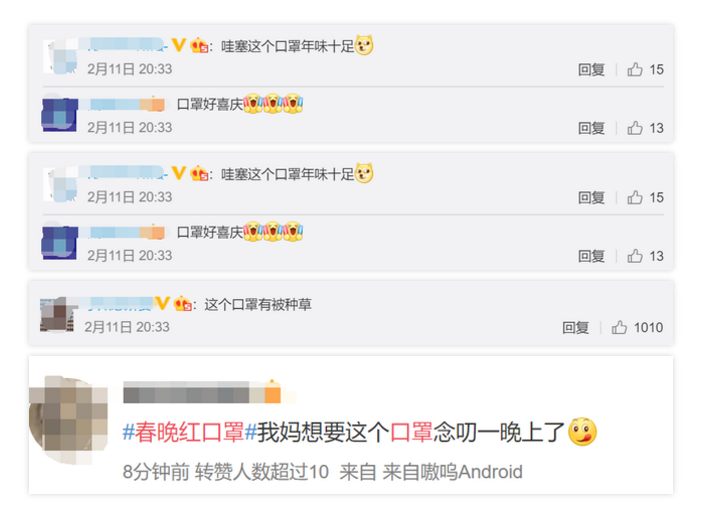Image resolution: width=703 pixels, height=512 pixels.
Task: Like the second 口罩好喜庆 comment
Action: (635, 256)
